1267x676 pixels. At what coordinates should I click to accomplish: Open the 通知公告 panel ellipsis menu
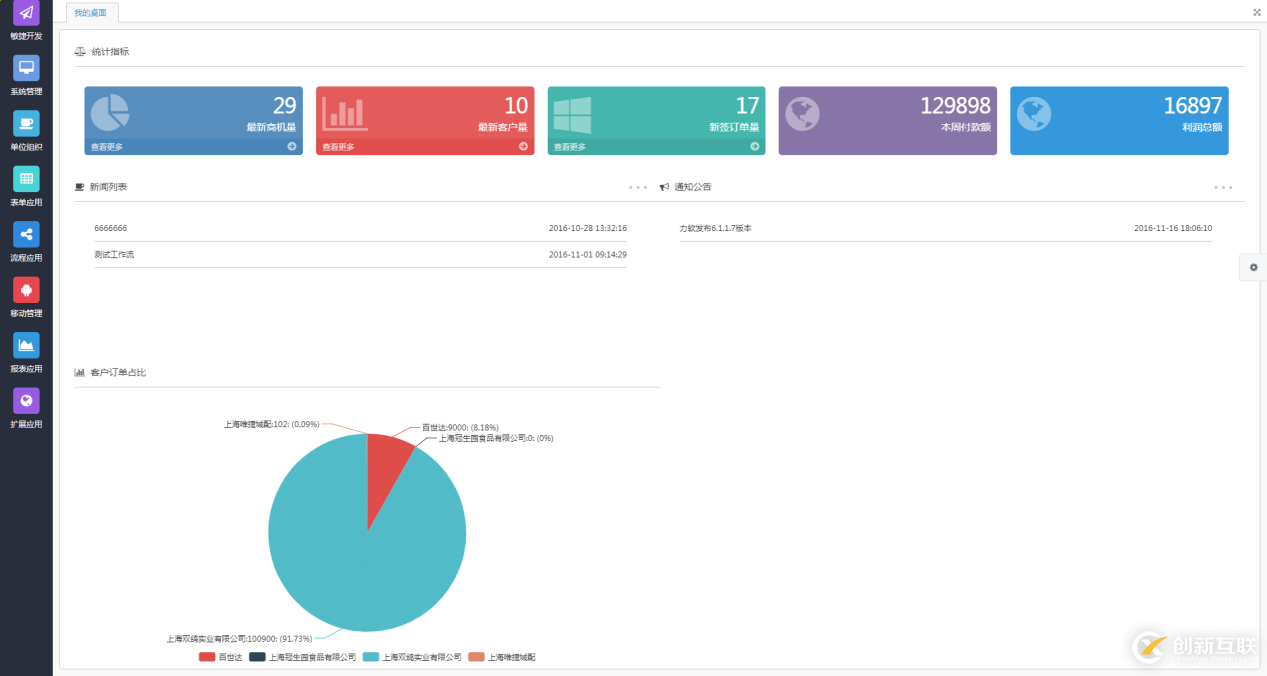pyautogui.click(x=1223, y=187)
